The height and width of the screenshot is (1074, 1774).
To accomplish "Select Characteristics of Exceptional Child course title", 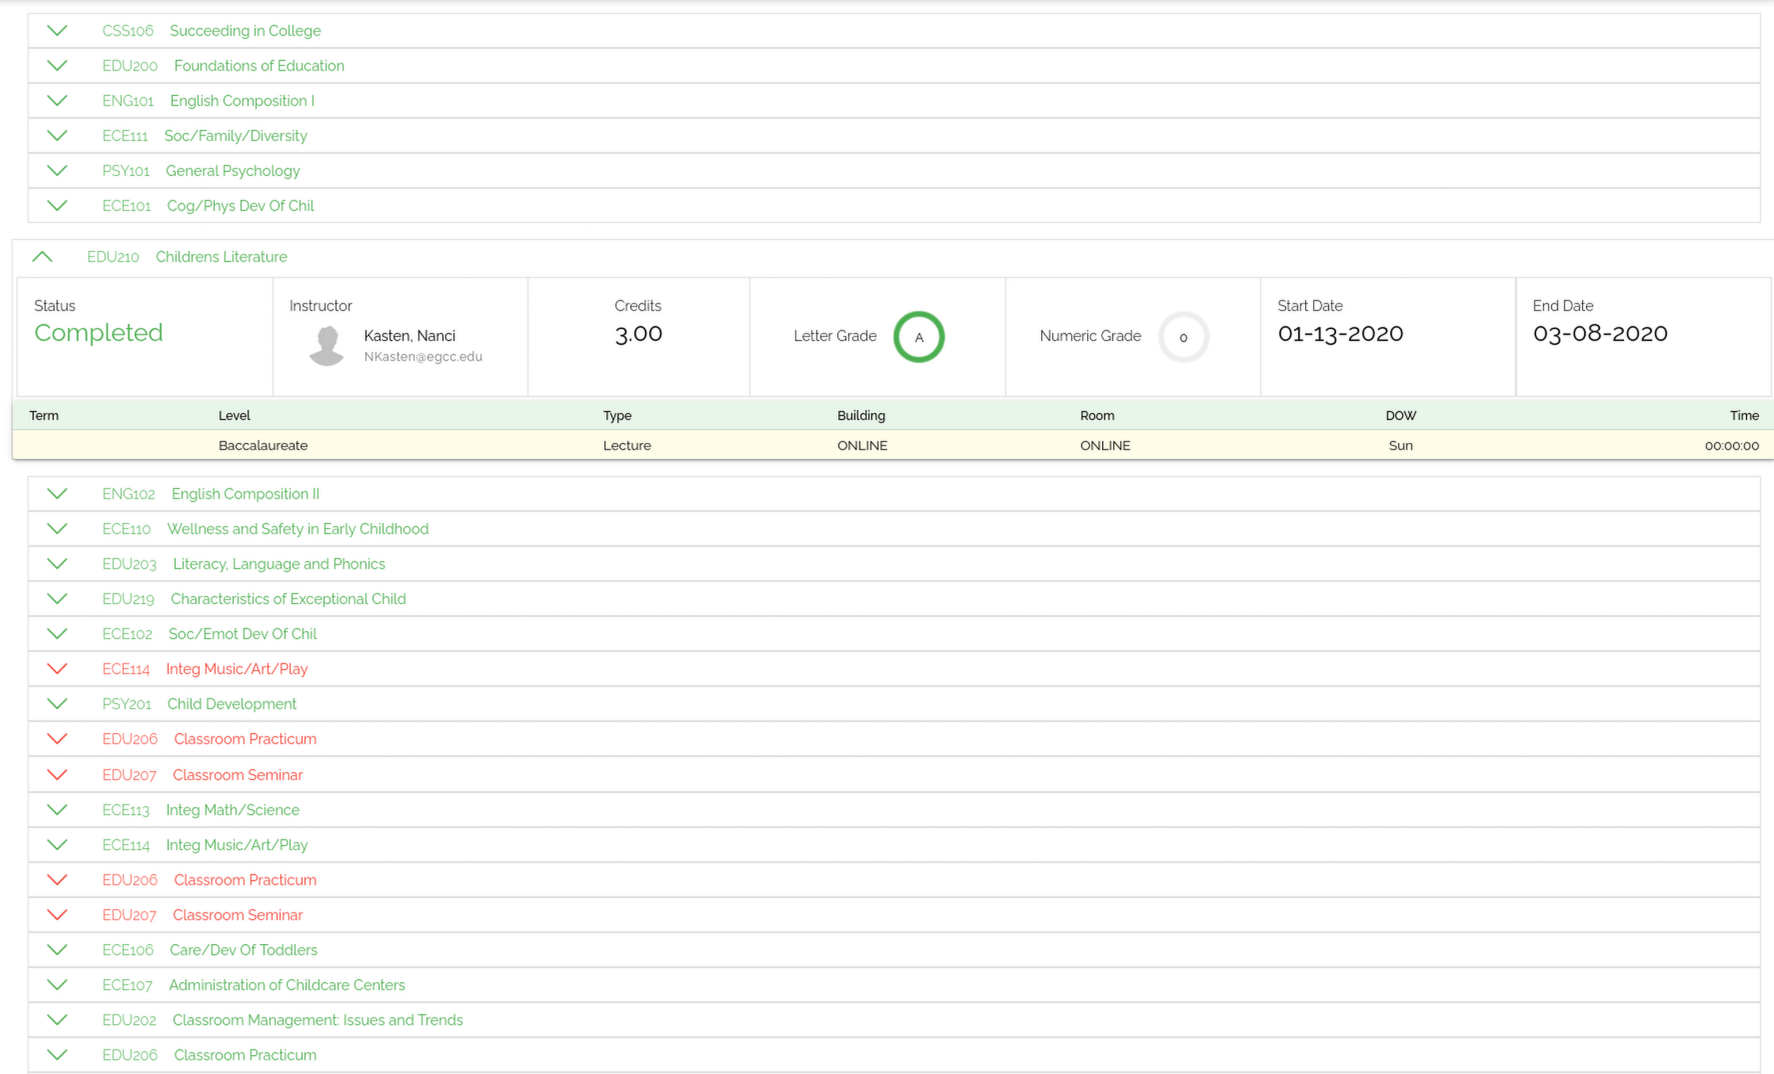I will [x=288, y=599].
